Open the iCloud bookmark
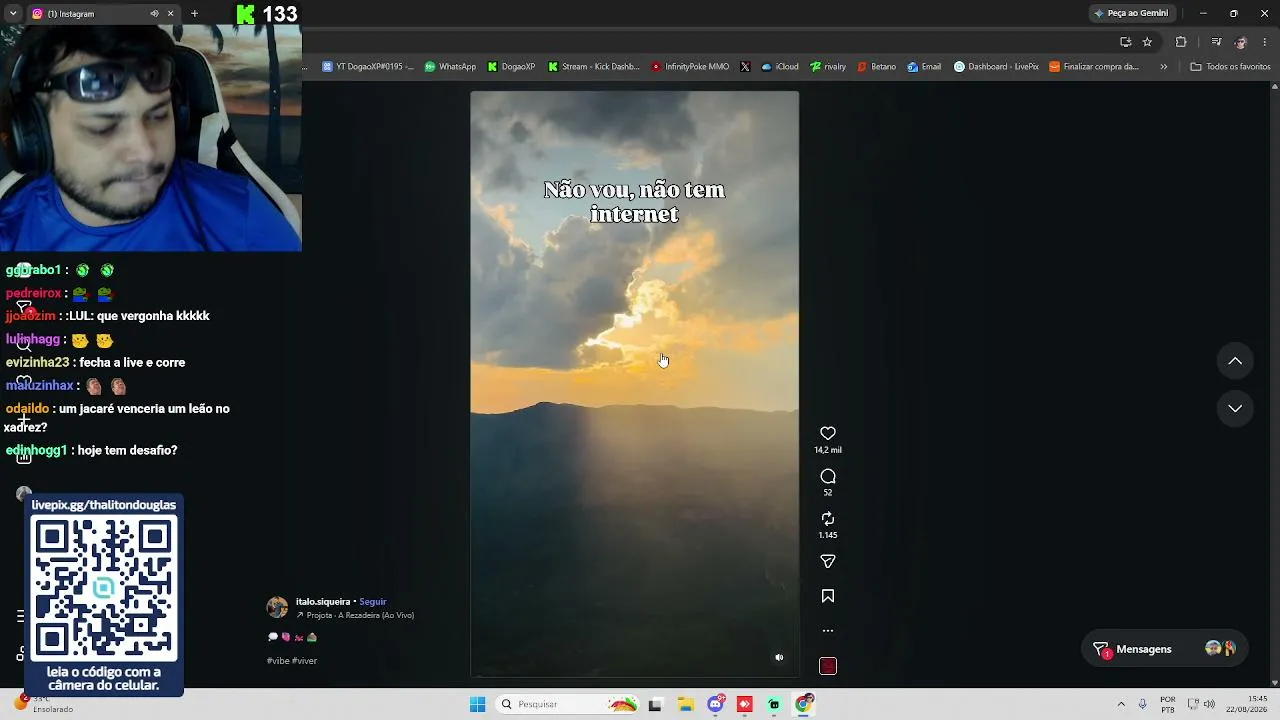 point(780,67)
